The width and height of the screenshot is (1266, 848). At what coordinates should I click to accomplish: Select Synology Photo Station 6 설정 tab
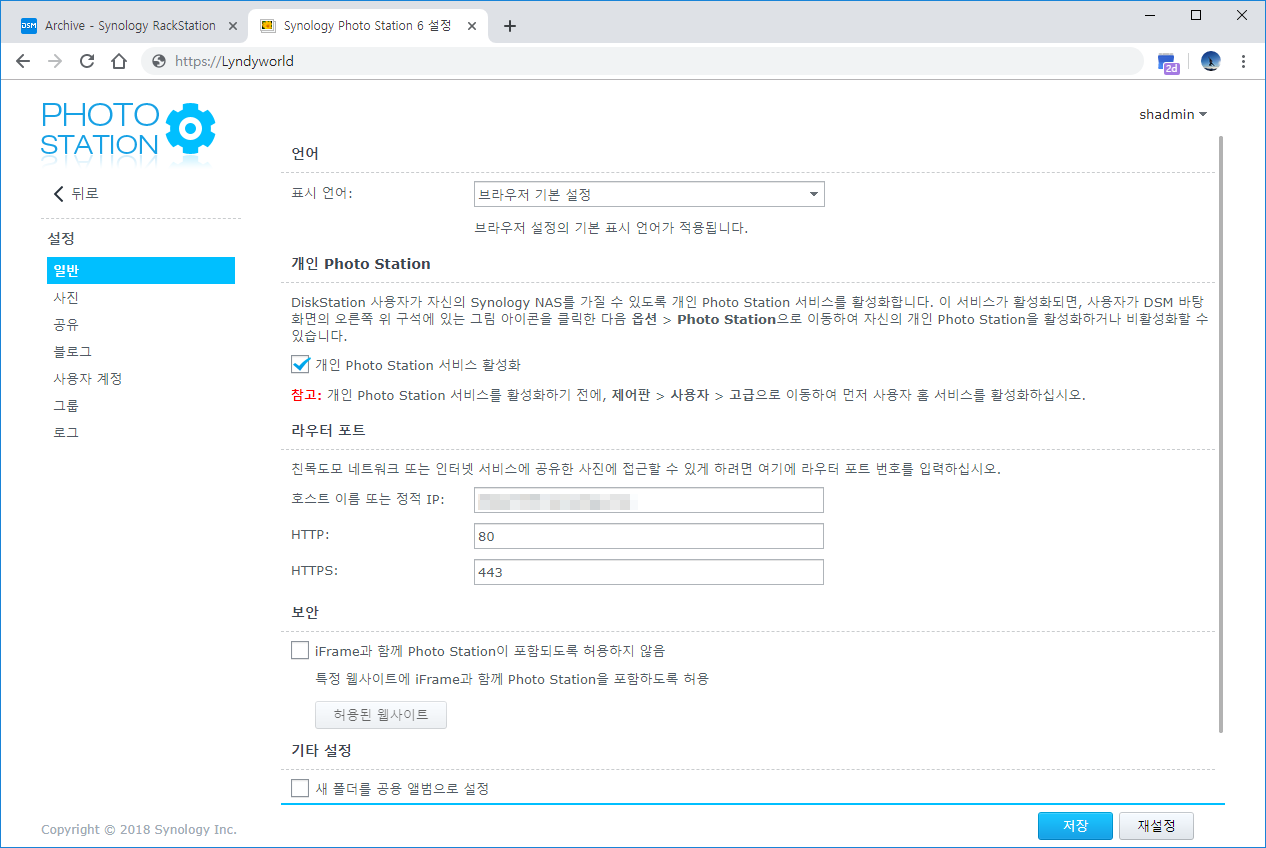point(368,26)
